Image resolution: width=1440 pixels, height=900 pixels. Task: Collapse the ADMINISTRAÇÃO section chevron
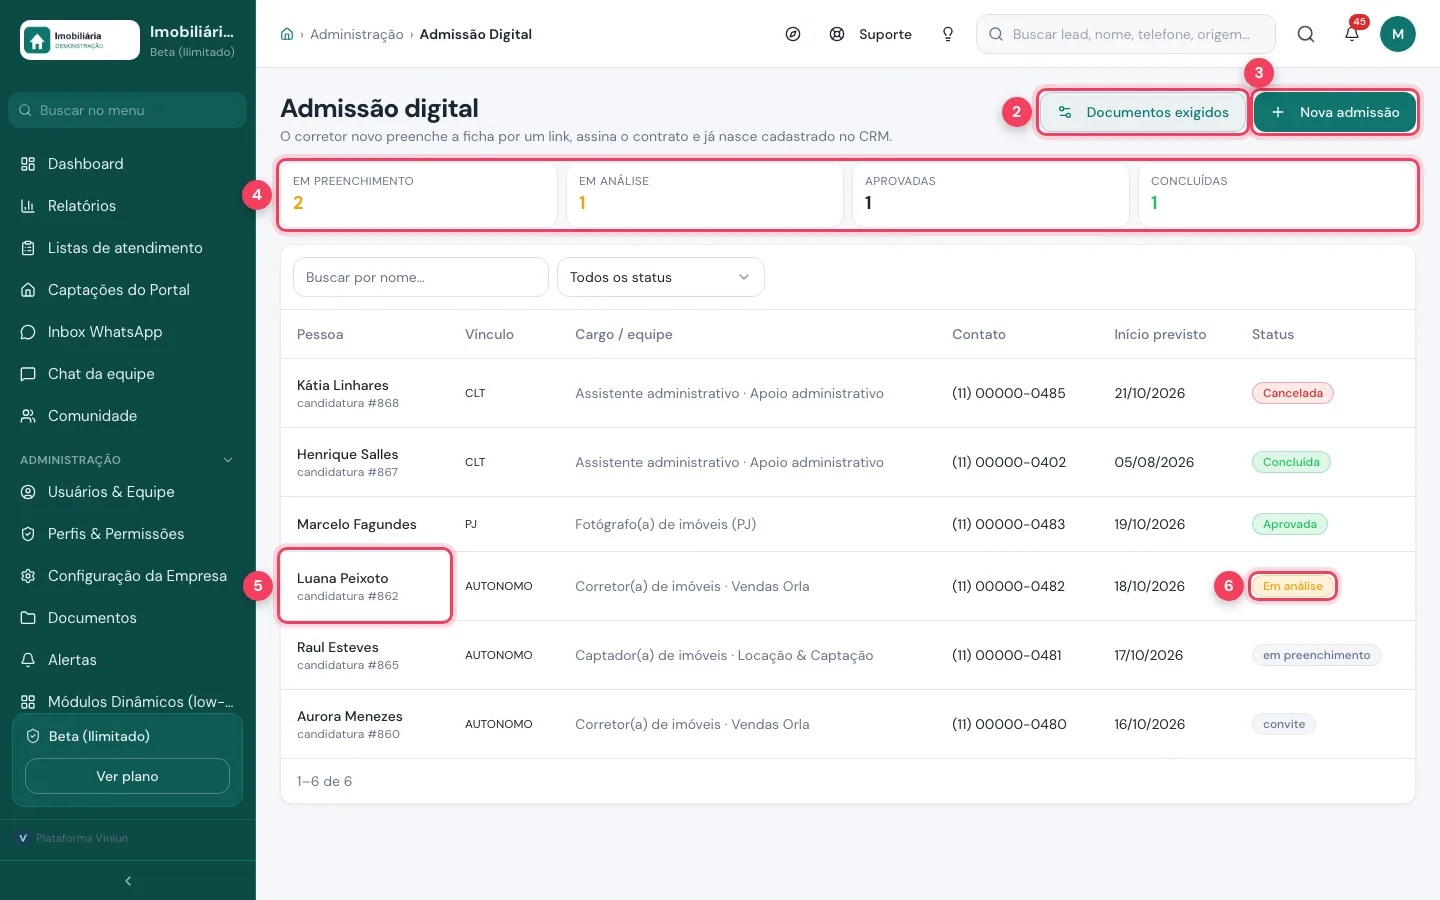click(x=228, y=460)
